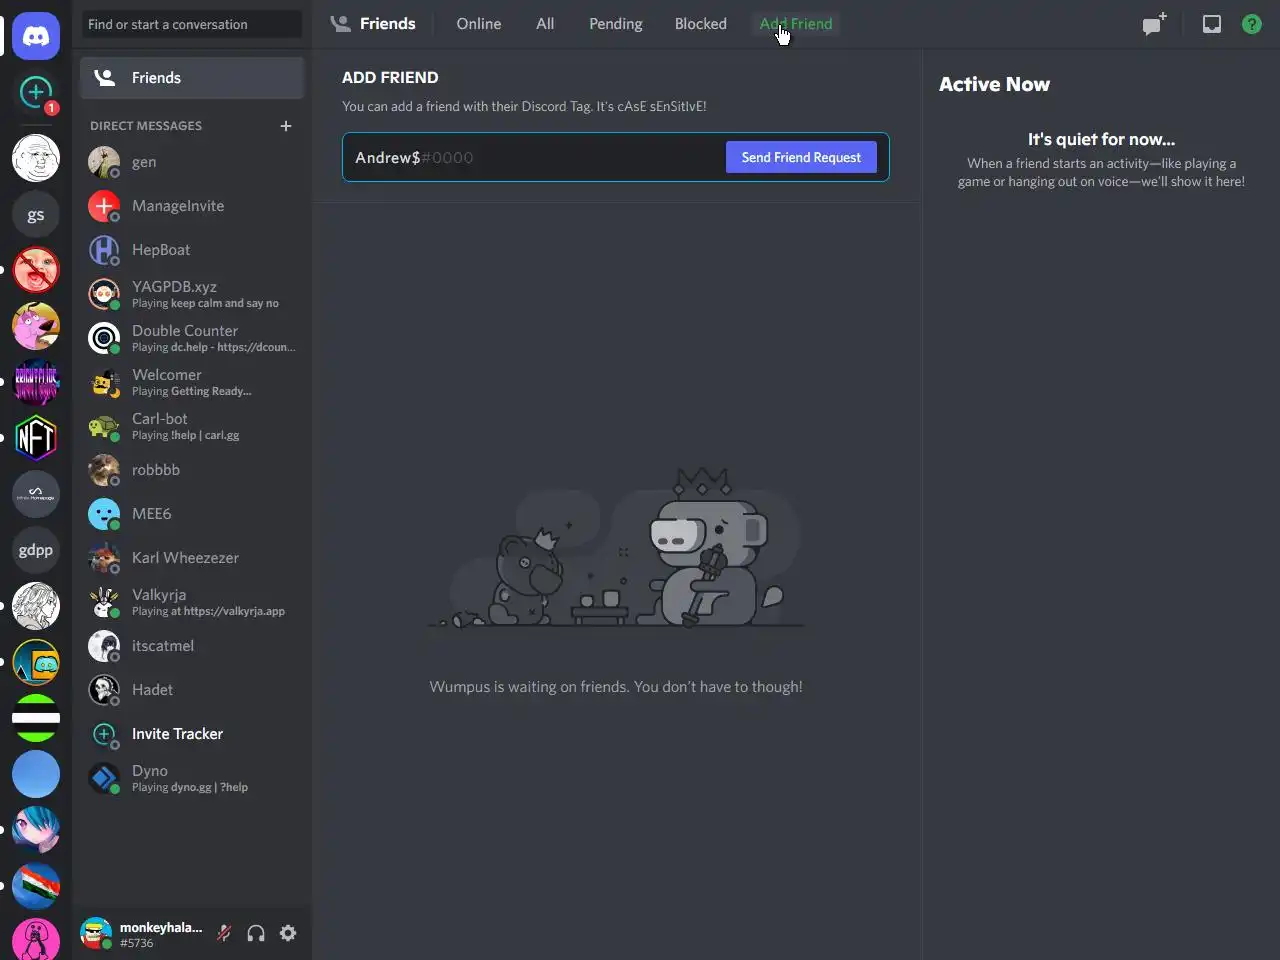Create a DM with the plus icon
Viewport: 1280px width, 960px height.
point(286,126)
